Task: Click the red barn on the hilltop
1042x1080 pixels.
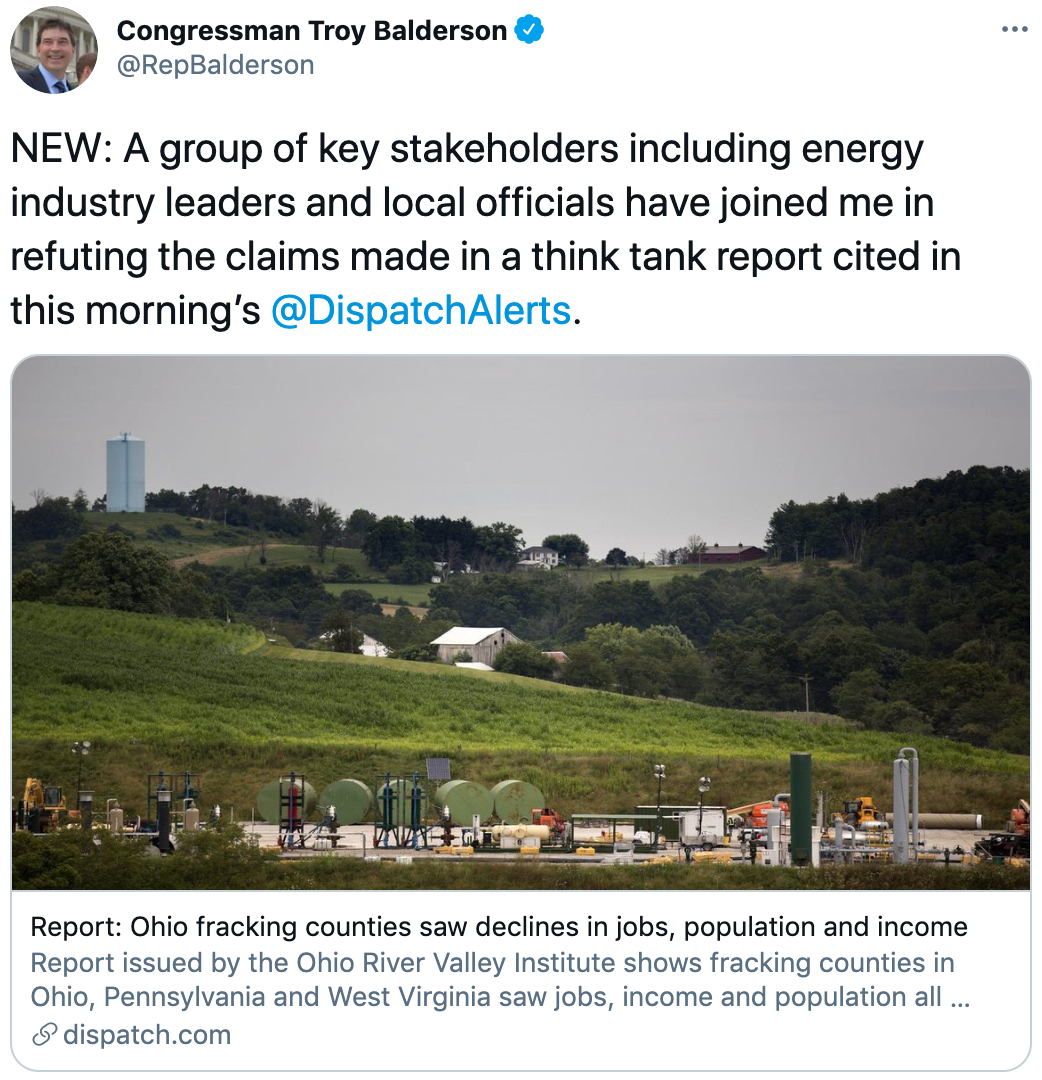Action: [731, 553]
